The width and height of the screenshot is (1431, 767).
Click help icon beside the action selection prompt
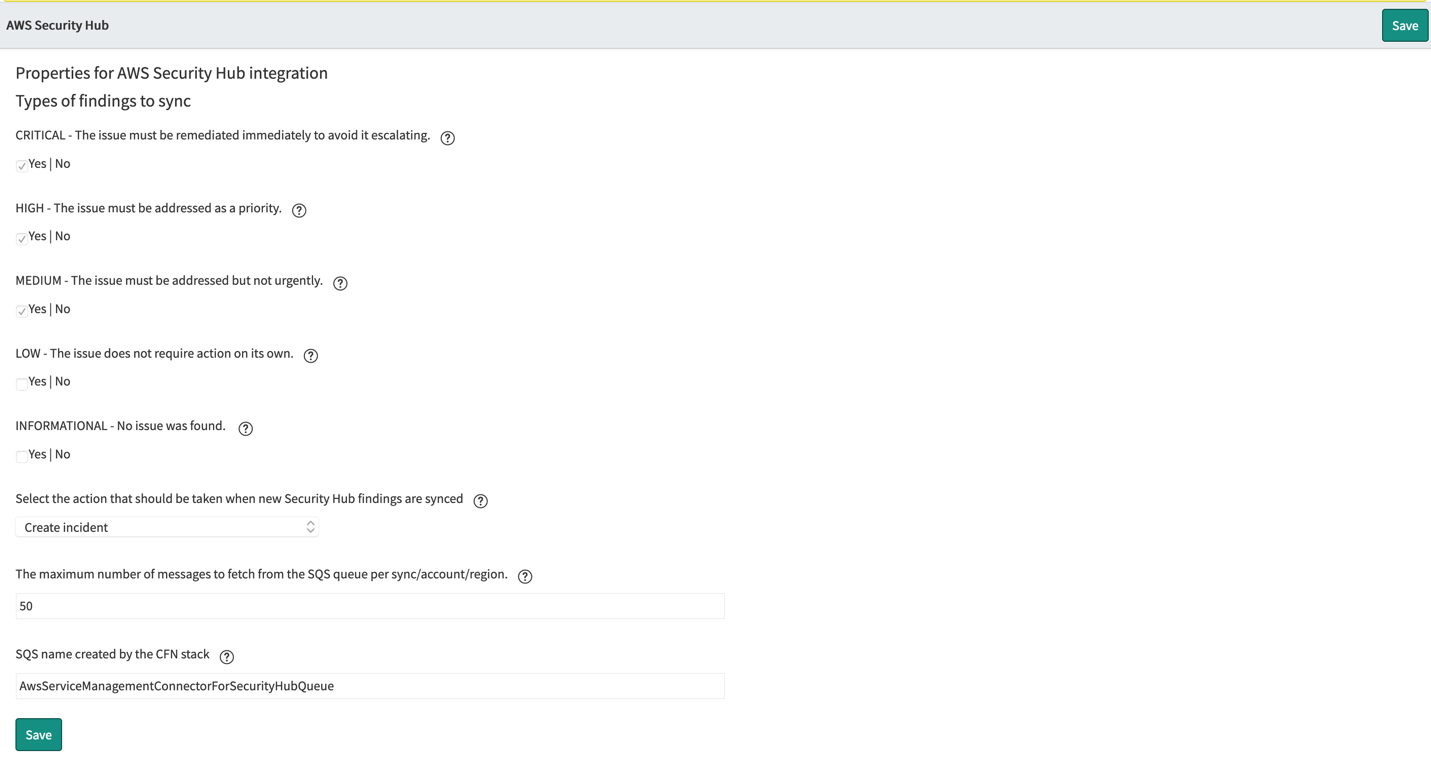point(481,500)
